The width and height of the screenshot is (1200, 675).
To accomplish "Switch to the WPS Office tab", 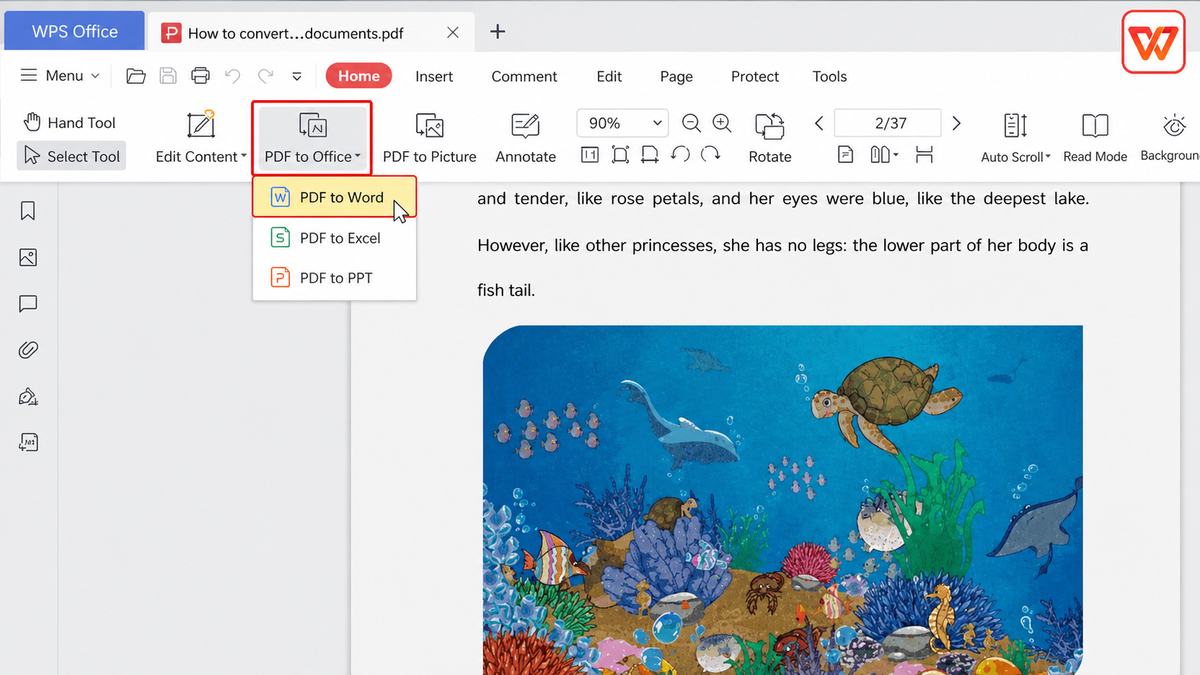I will coord(74,31).
